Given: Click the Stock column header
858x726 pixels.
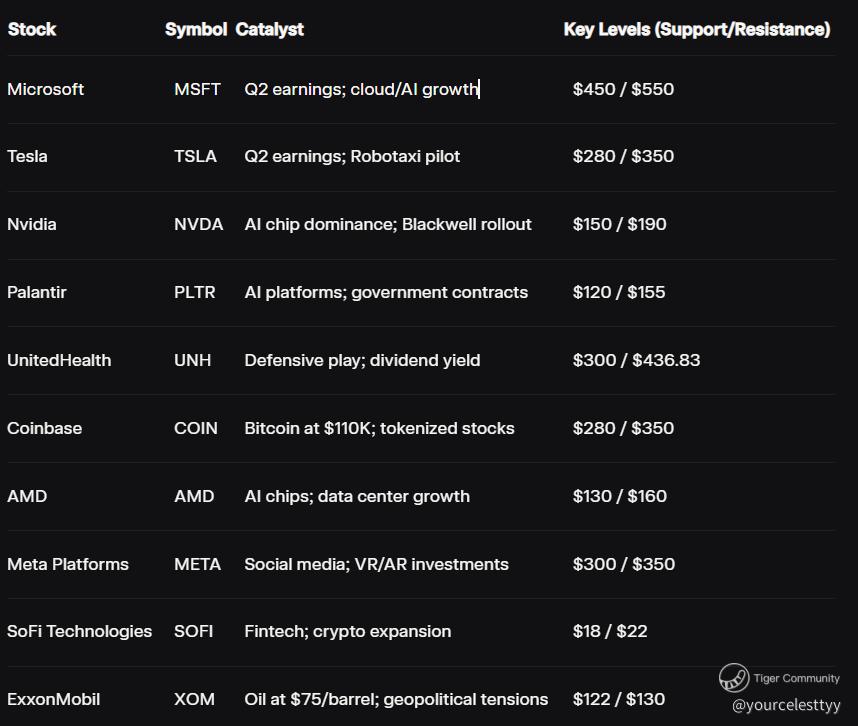Looking at the screenshot, I should click(32, 29).
